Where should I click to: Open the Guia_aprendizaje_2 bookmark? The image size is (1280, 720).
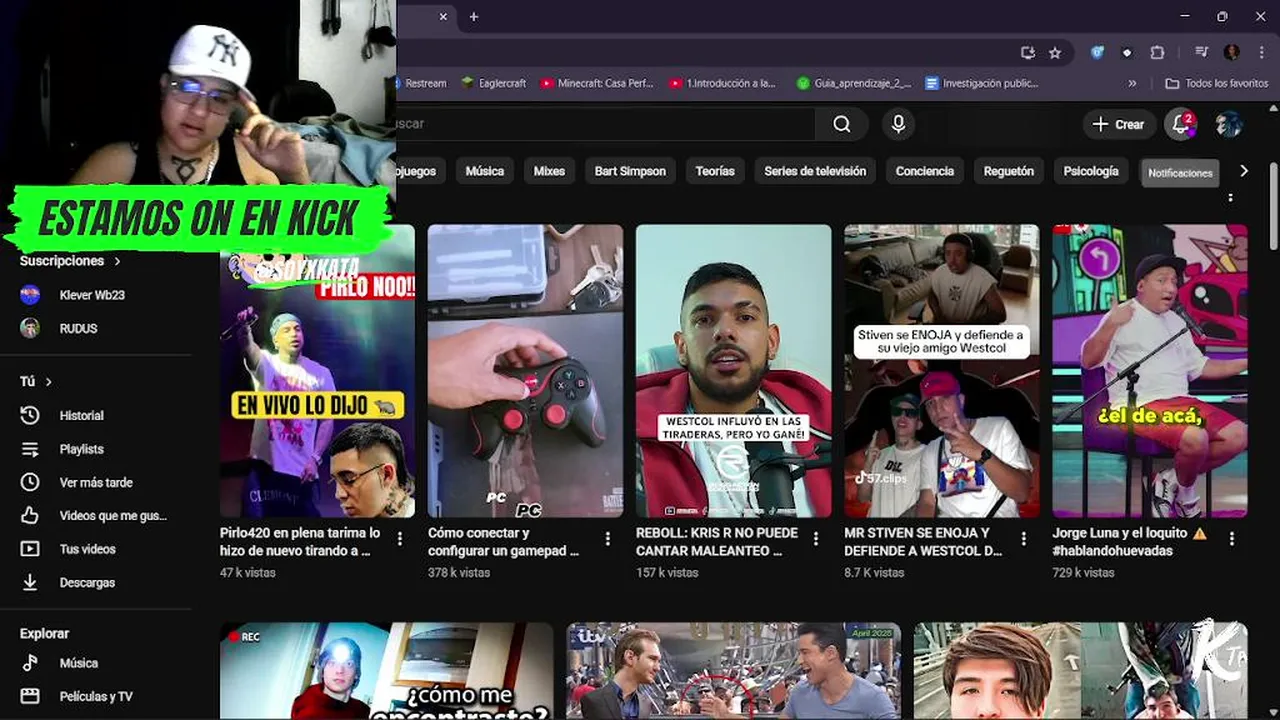tap(854, 84)
